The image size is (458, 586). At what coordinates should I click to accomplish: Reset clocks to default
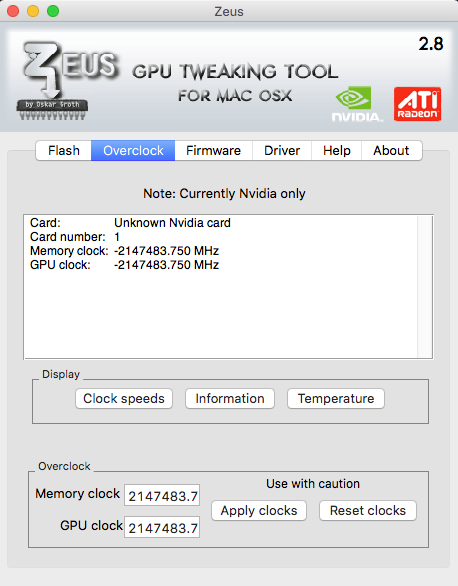coord(368,511)
